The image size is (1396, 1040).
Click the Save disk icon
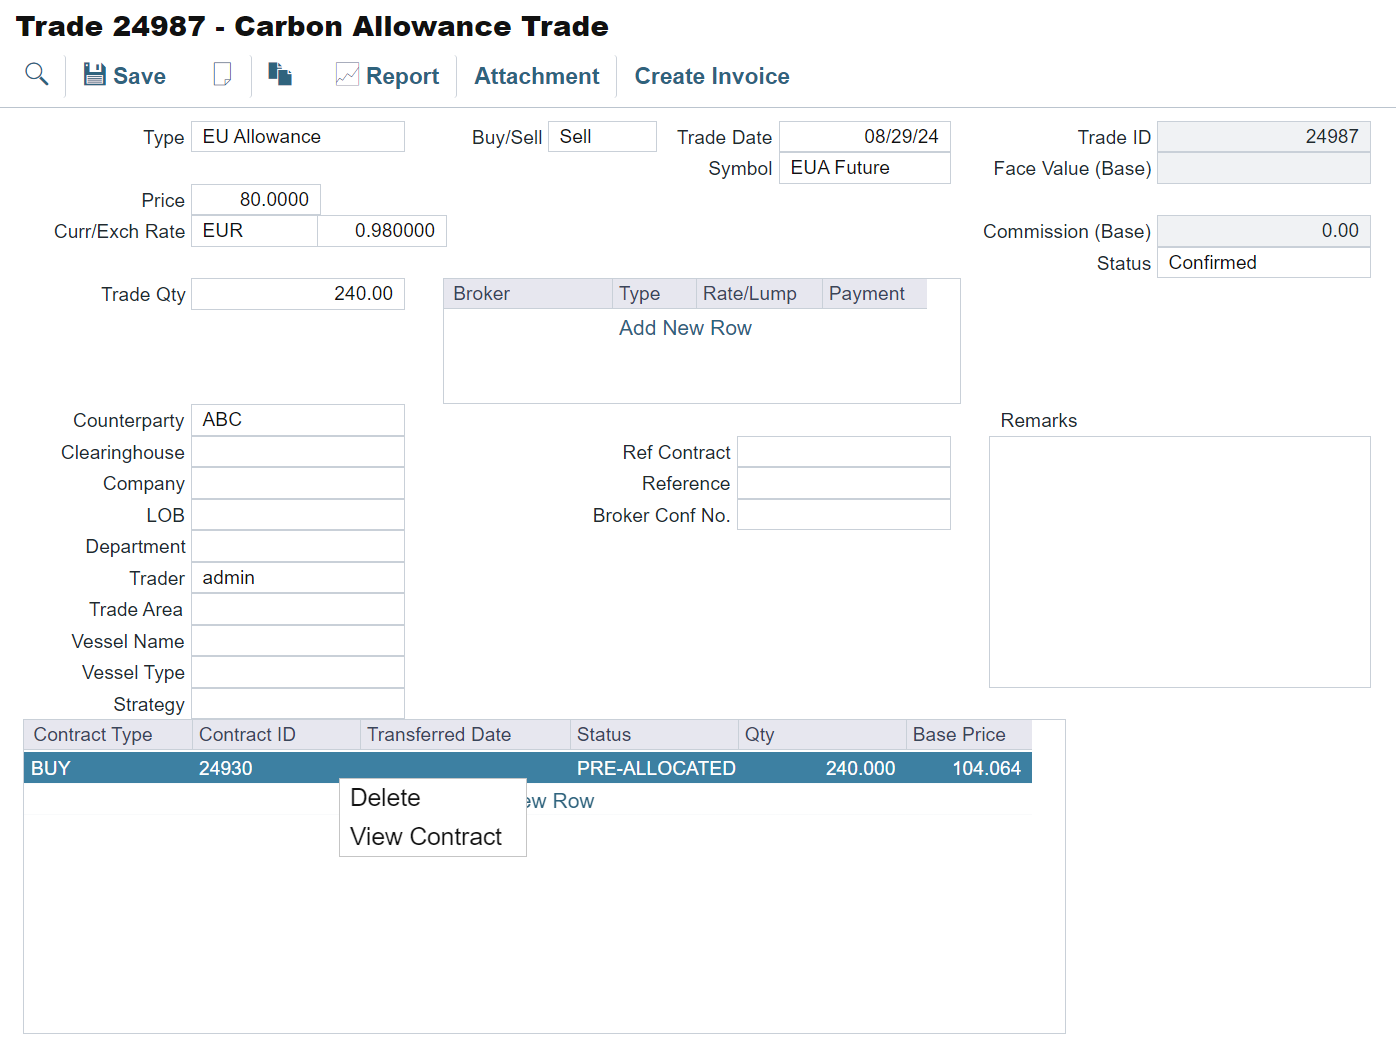pos(124,75)
